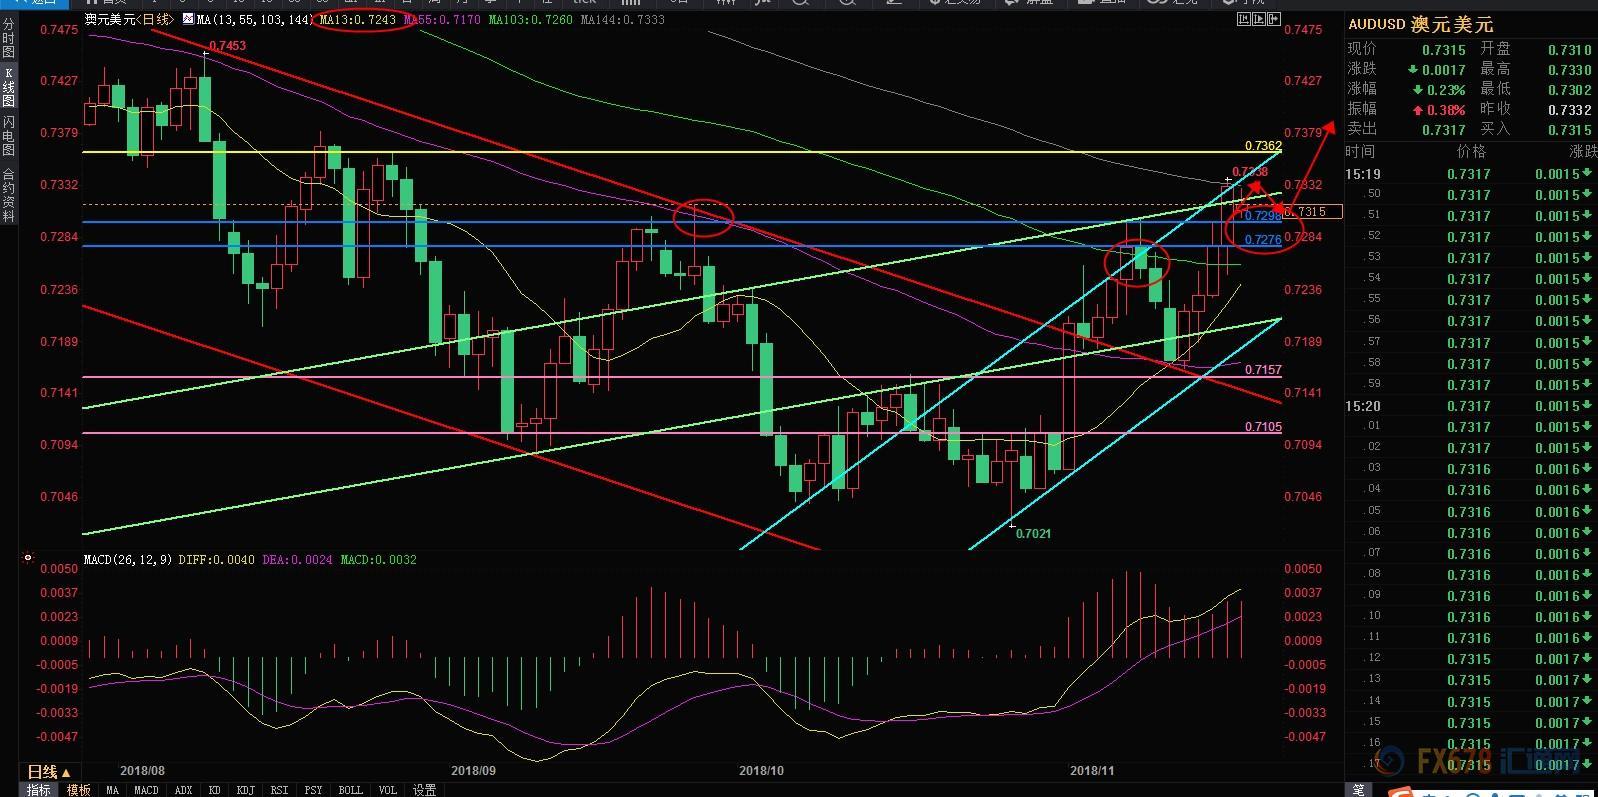The image size is (1598, 797).
Task: Click the 0.7021 low price marker
Action: pyautogui.click(x=1033, y=534)
